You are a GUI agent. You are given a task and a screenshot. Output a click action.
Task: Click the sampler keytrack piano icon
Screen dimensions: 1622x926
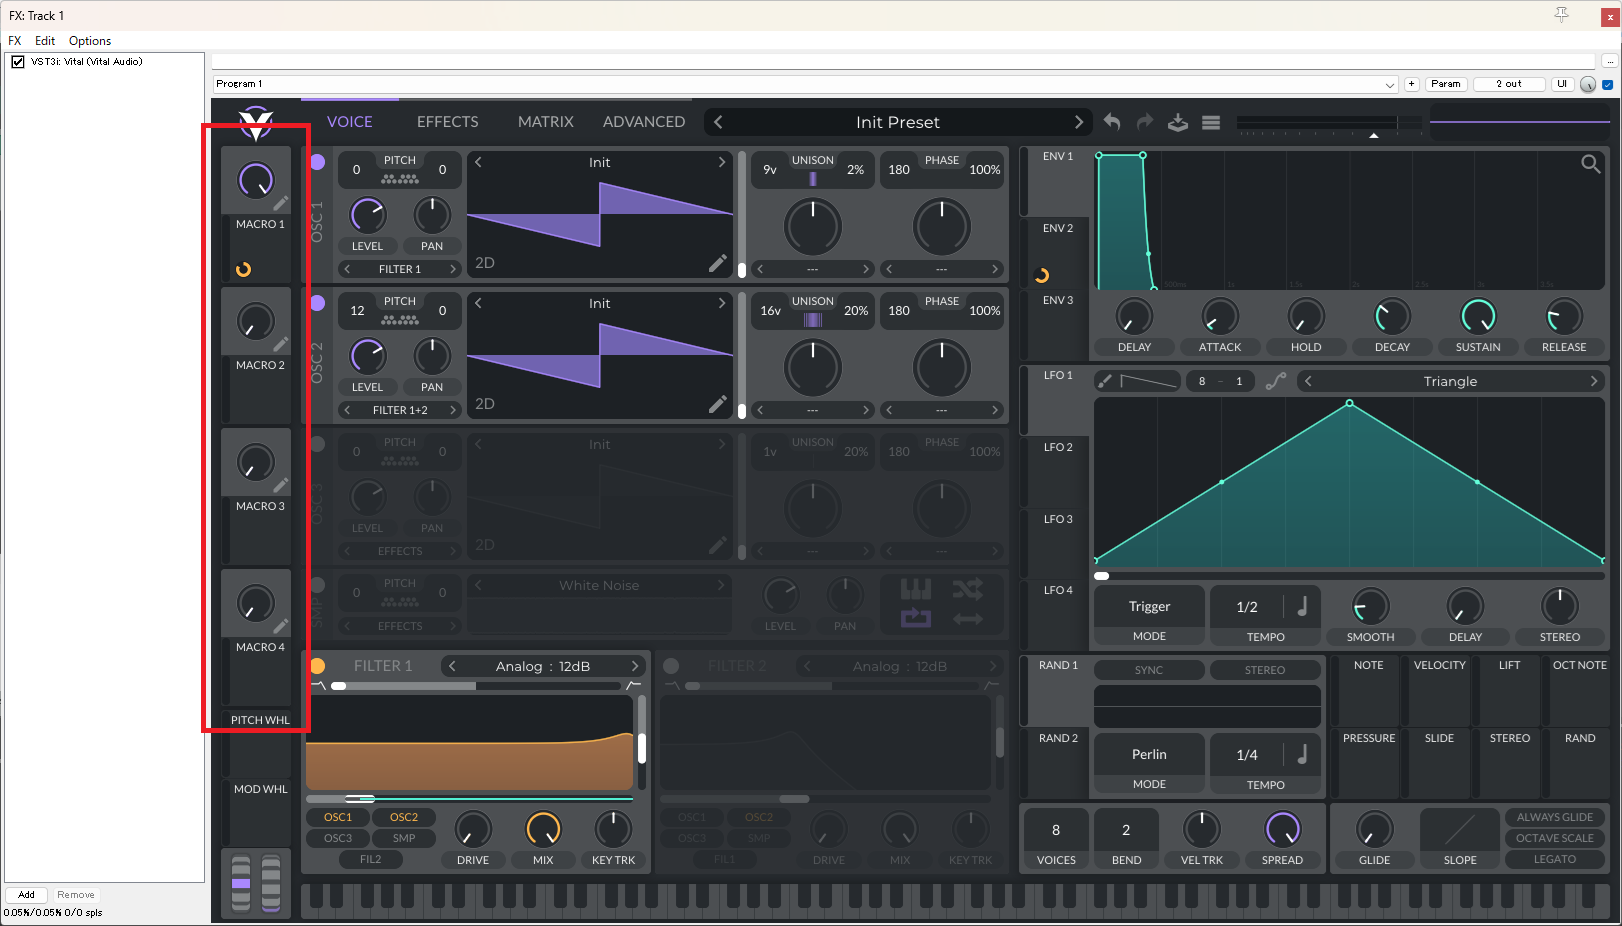[x=916, y=589]
